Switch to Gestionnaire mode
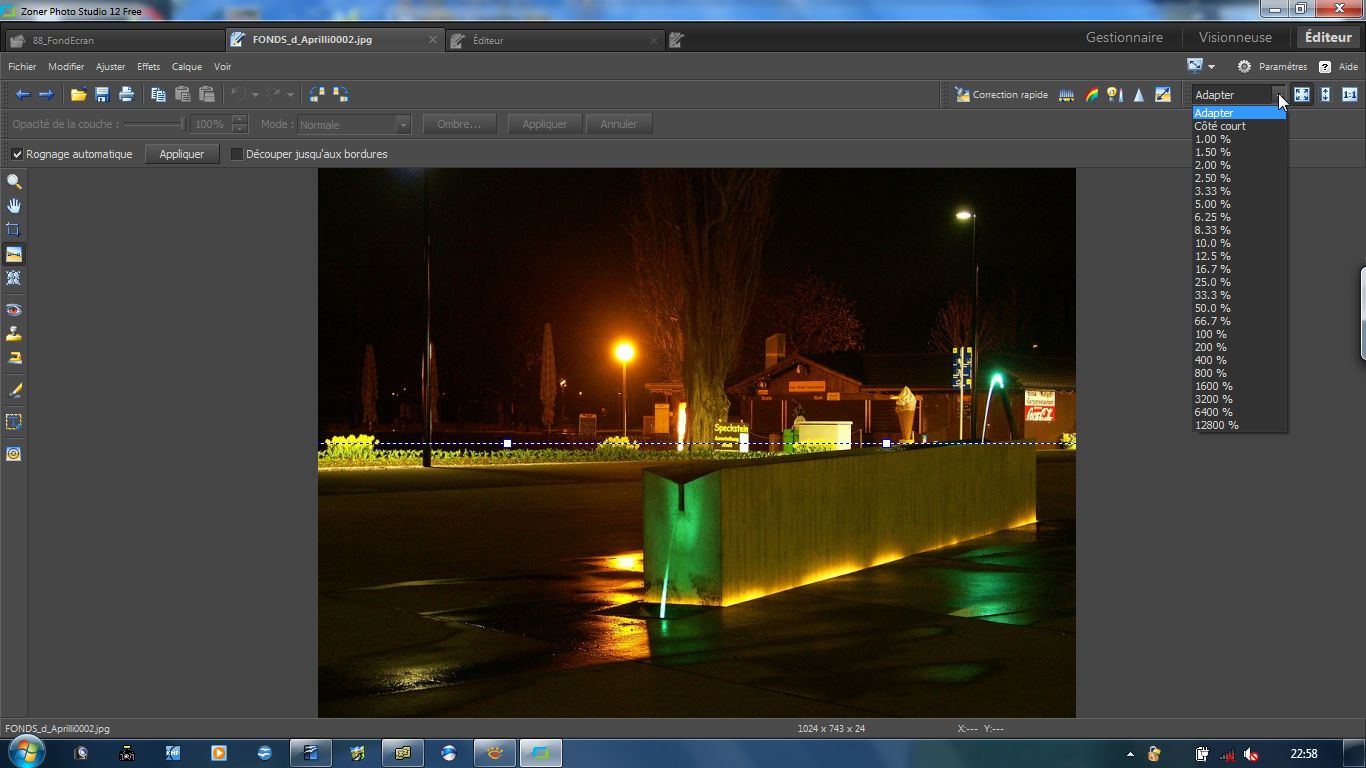Screen dimensions: 1366x768 point(1124,37)
